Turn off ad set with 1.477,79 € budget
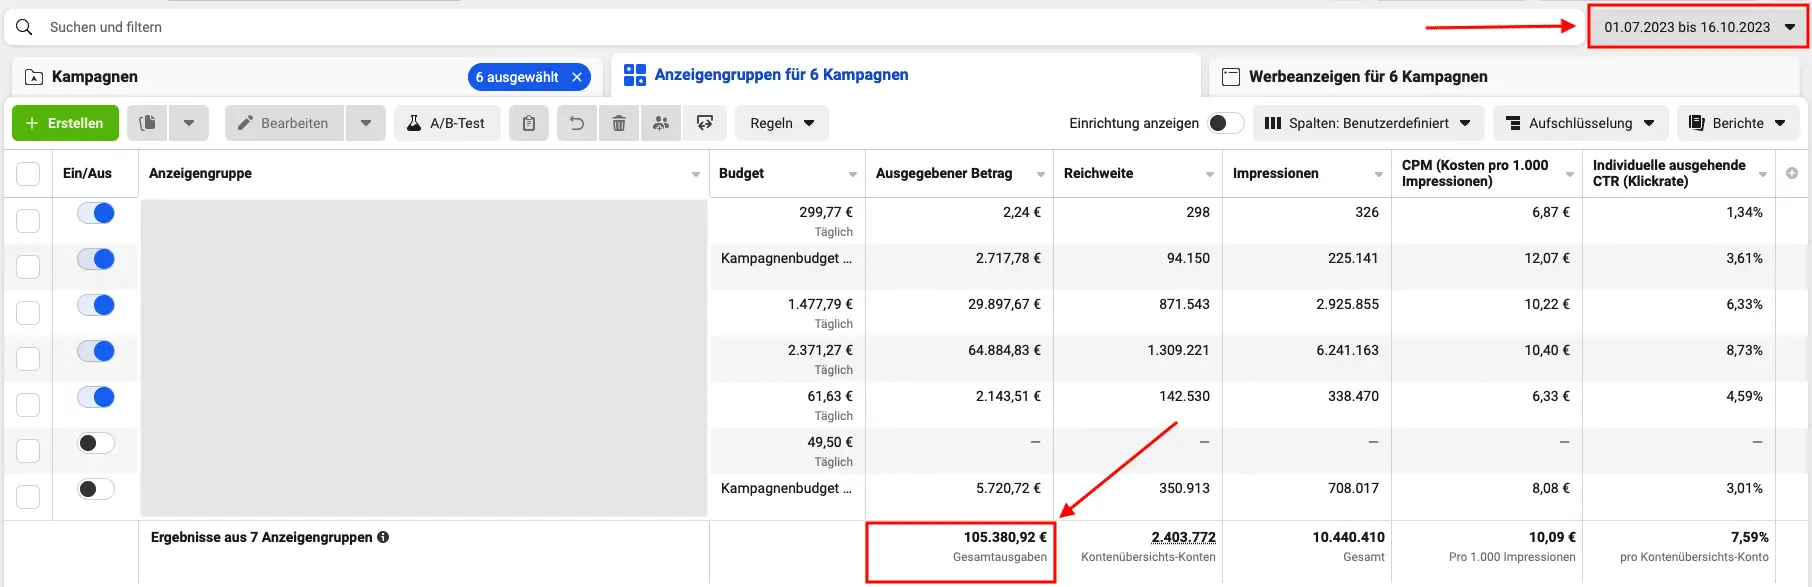Image resolution: width=1812 pixels, height=587 pixels. click(96, 305)
